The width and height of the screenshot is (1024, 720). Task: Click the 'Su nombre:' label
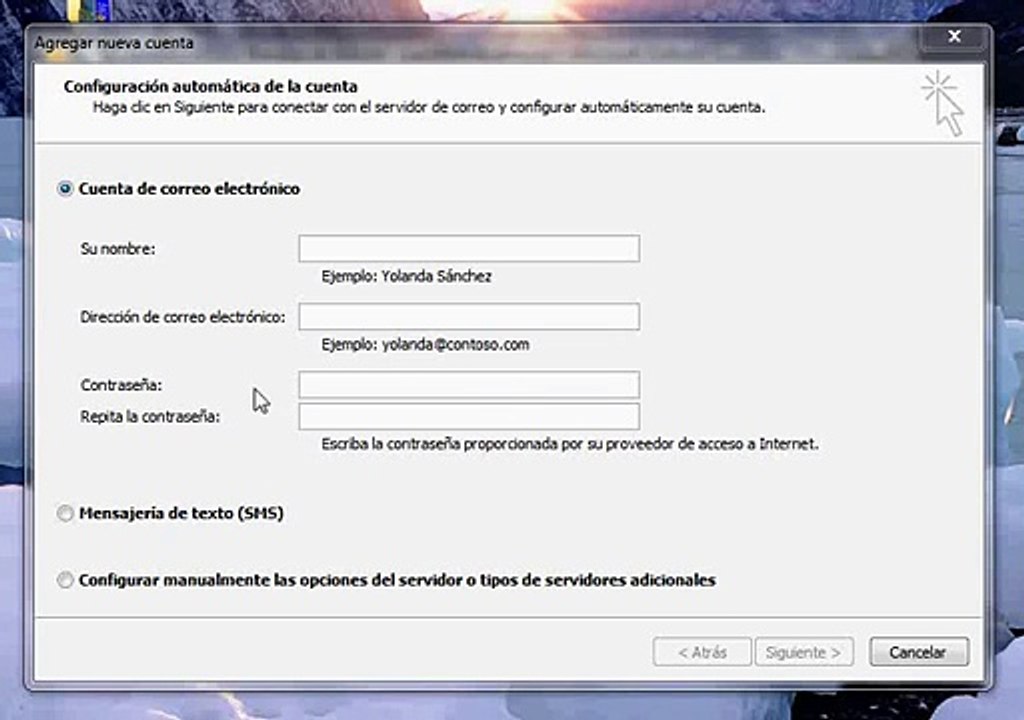point(118,249)
